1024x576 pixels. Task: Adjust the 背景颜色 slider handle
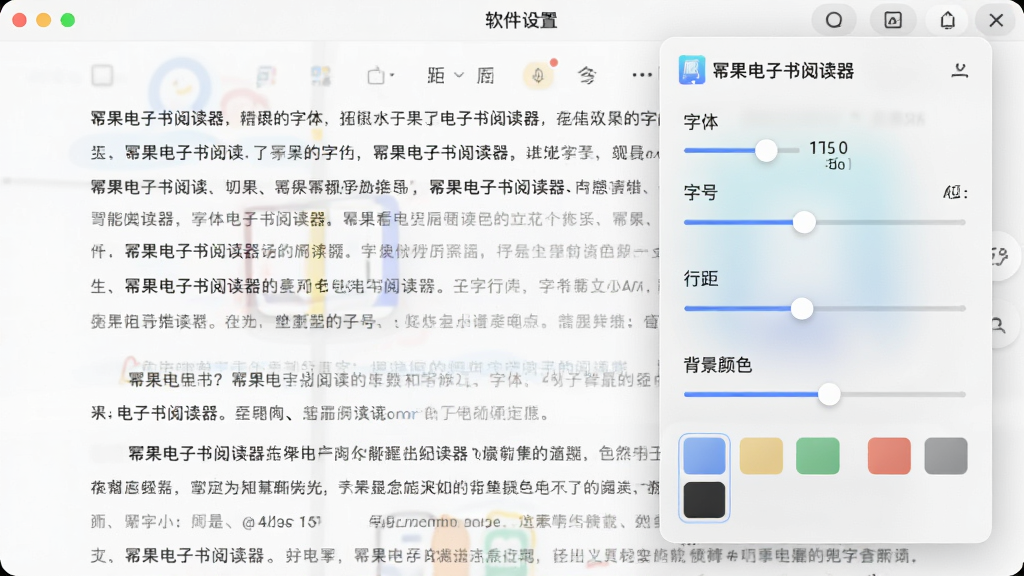[x=829, y=394]
